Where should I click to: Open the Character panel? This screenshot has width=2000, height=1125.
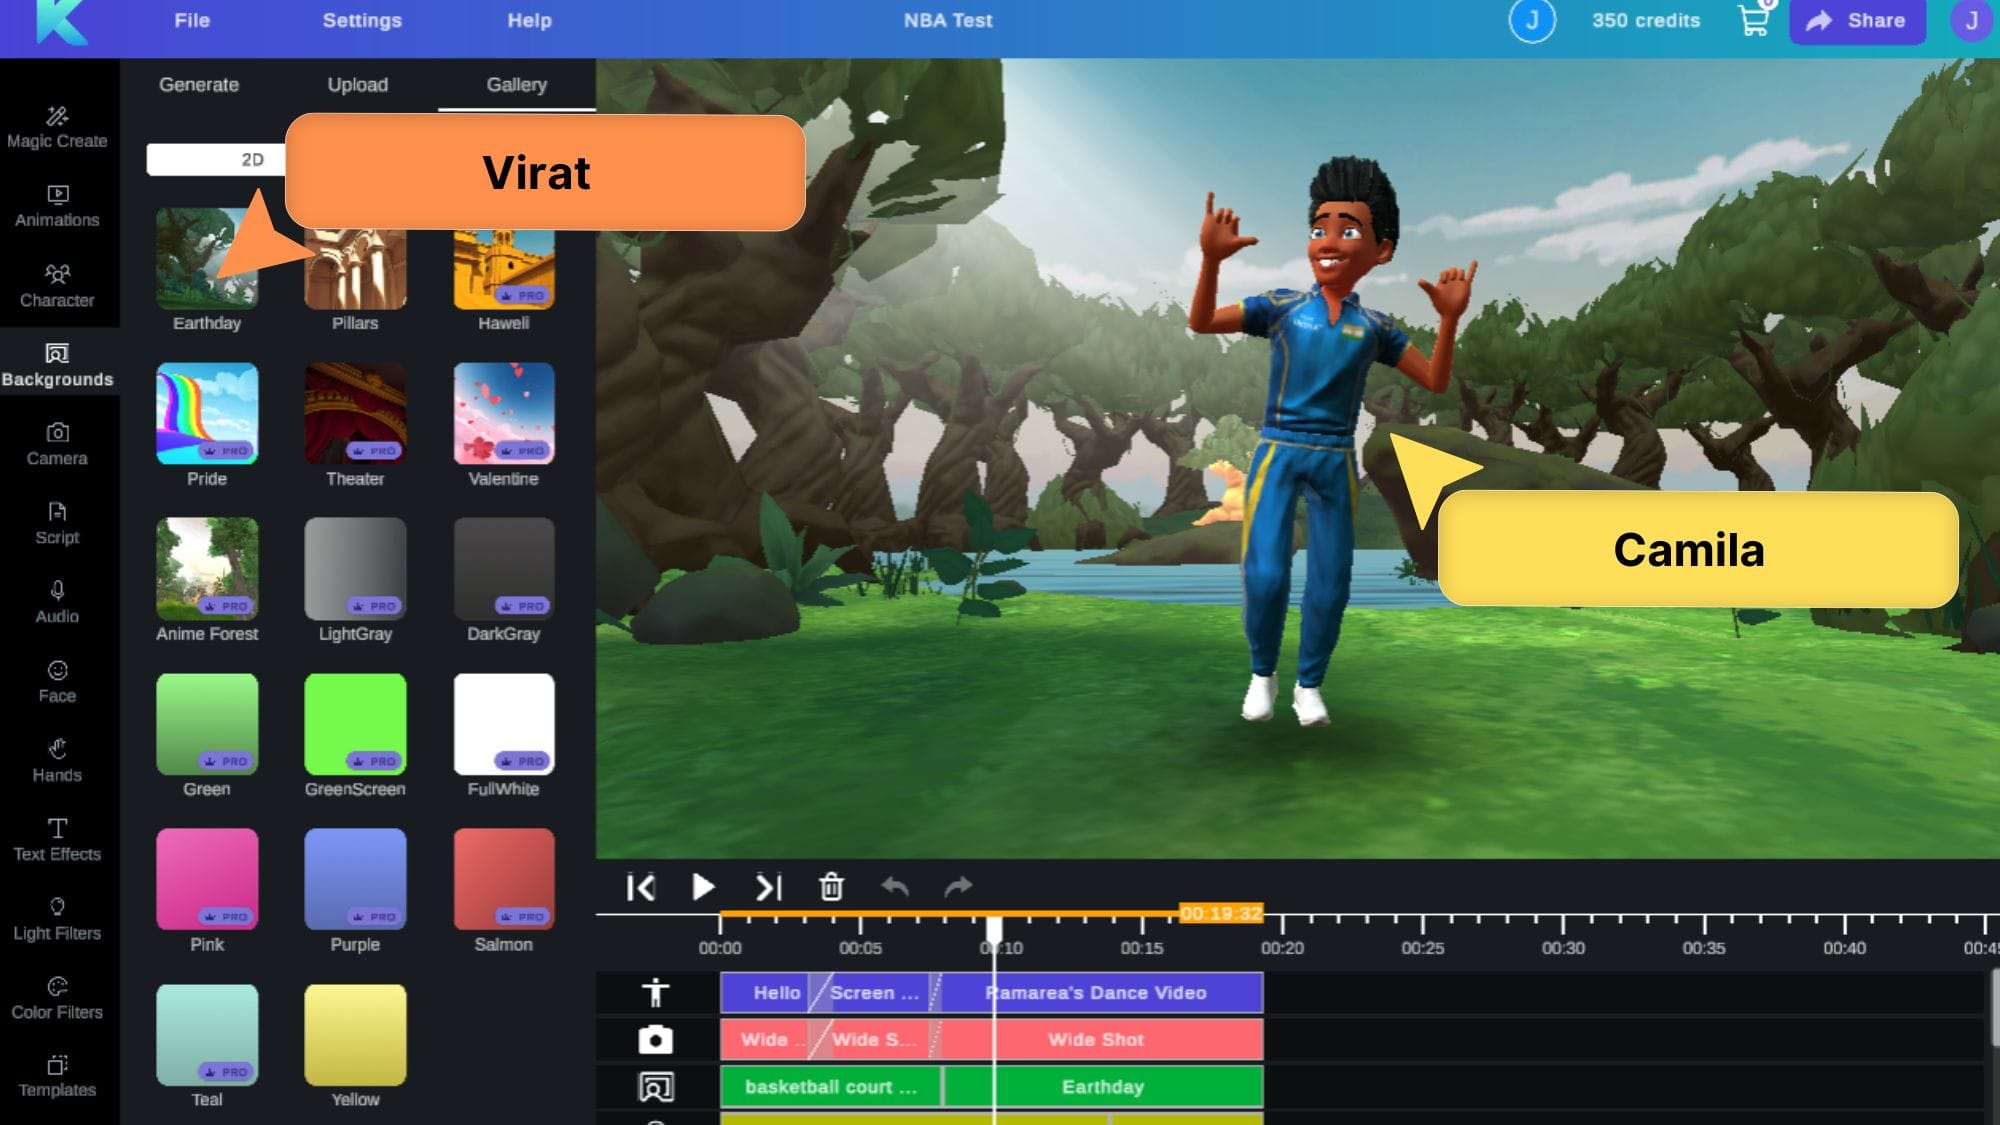pyautogui.click(x=56, y=284)
